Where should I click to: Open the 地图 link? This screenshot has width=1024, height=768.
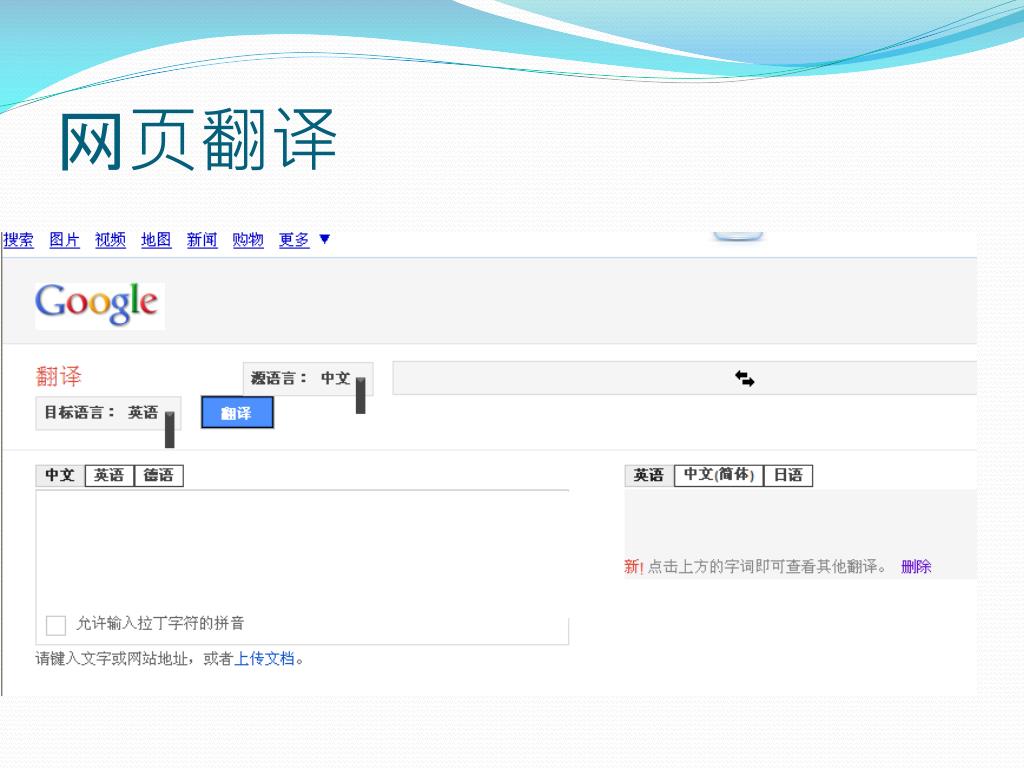pyautogui.click(x=155, y=240)
